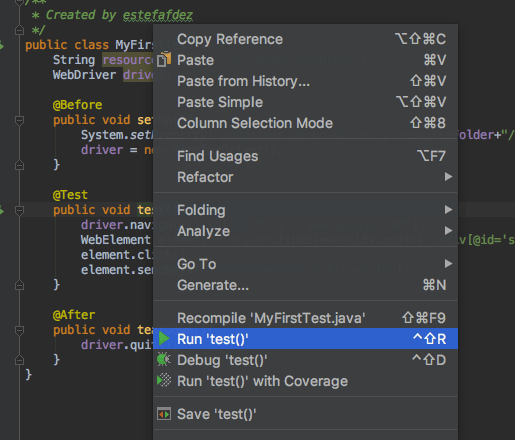Click gutter run arrow beside test method
The width and height of the screenshot is (515, 440).
(x=2, y=210)
